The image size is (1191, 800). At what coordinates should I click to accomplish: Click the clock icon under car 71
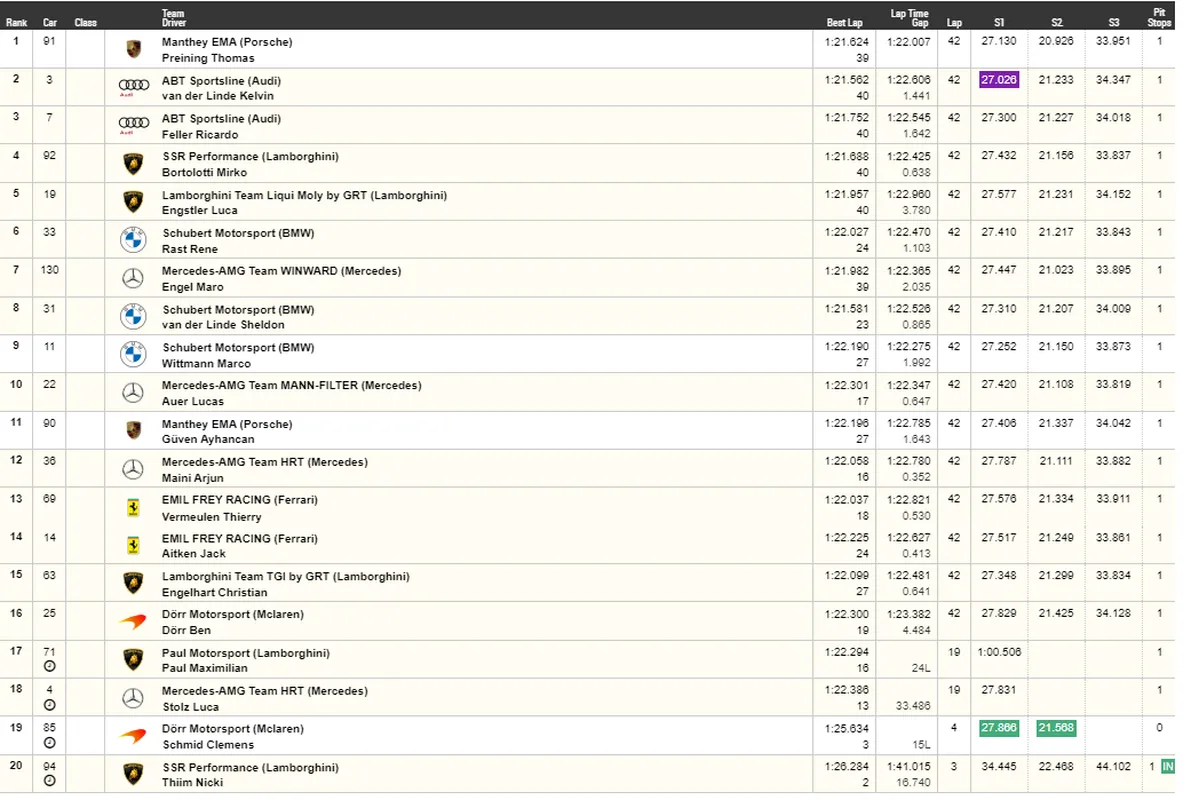(50, 667)
